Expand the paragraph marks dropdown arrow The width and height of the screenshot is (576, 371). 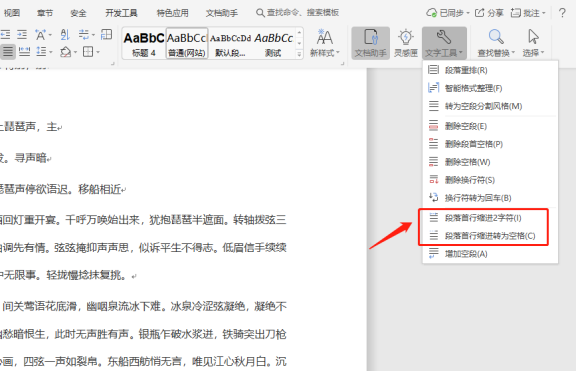(93, 35)
